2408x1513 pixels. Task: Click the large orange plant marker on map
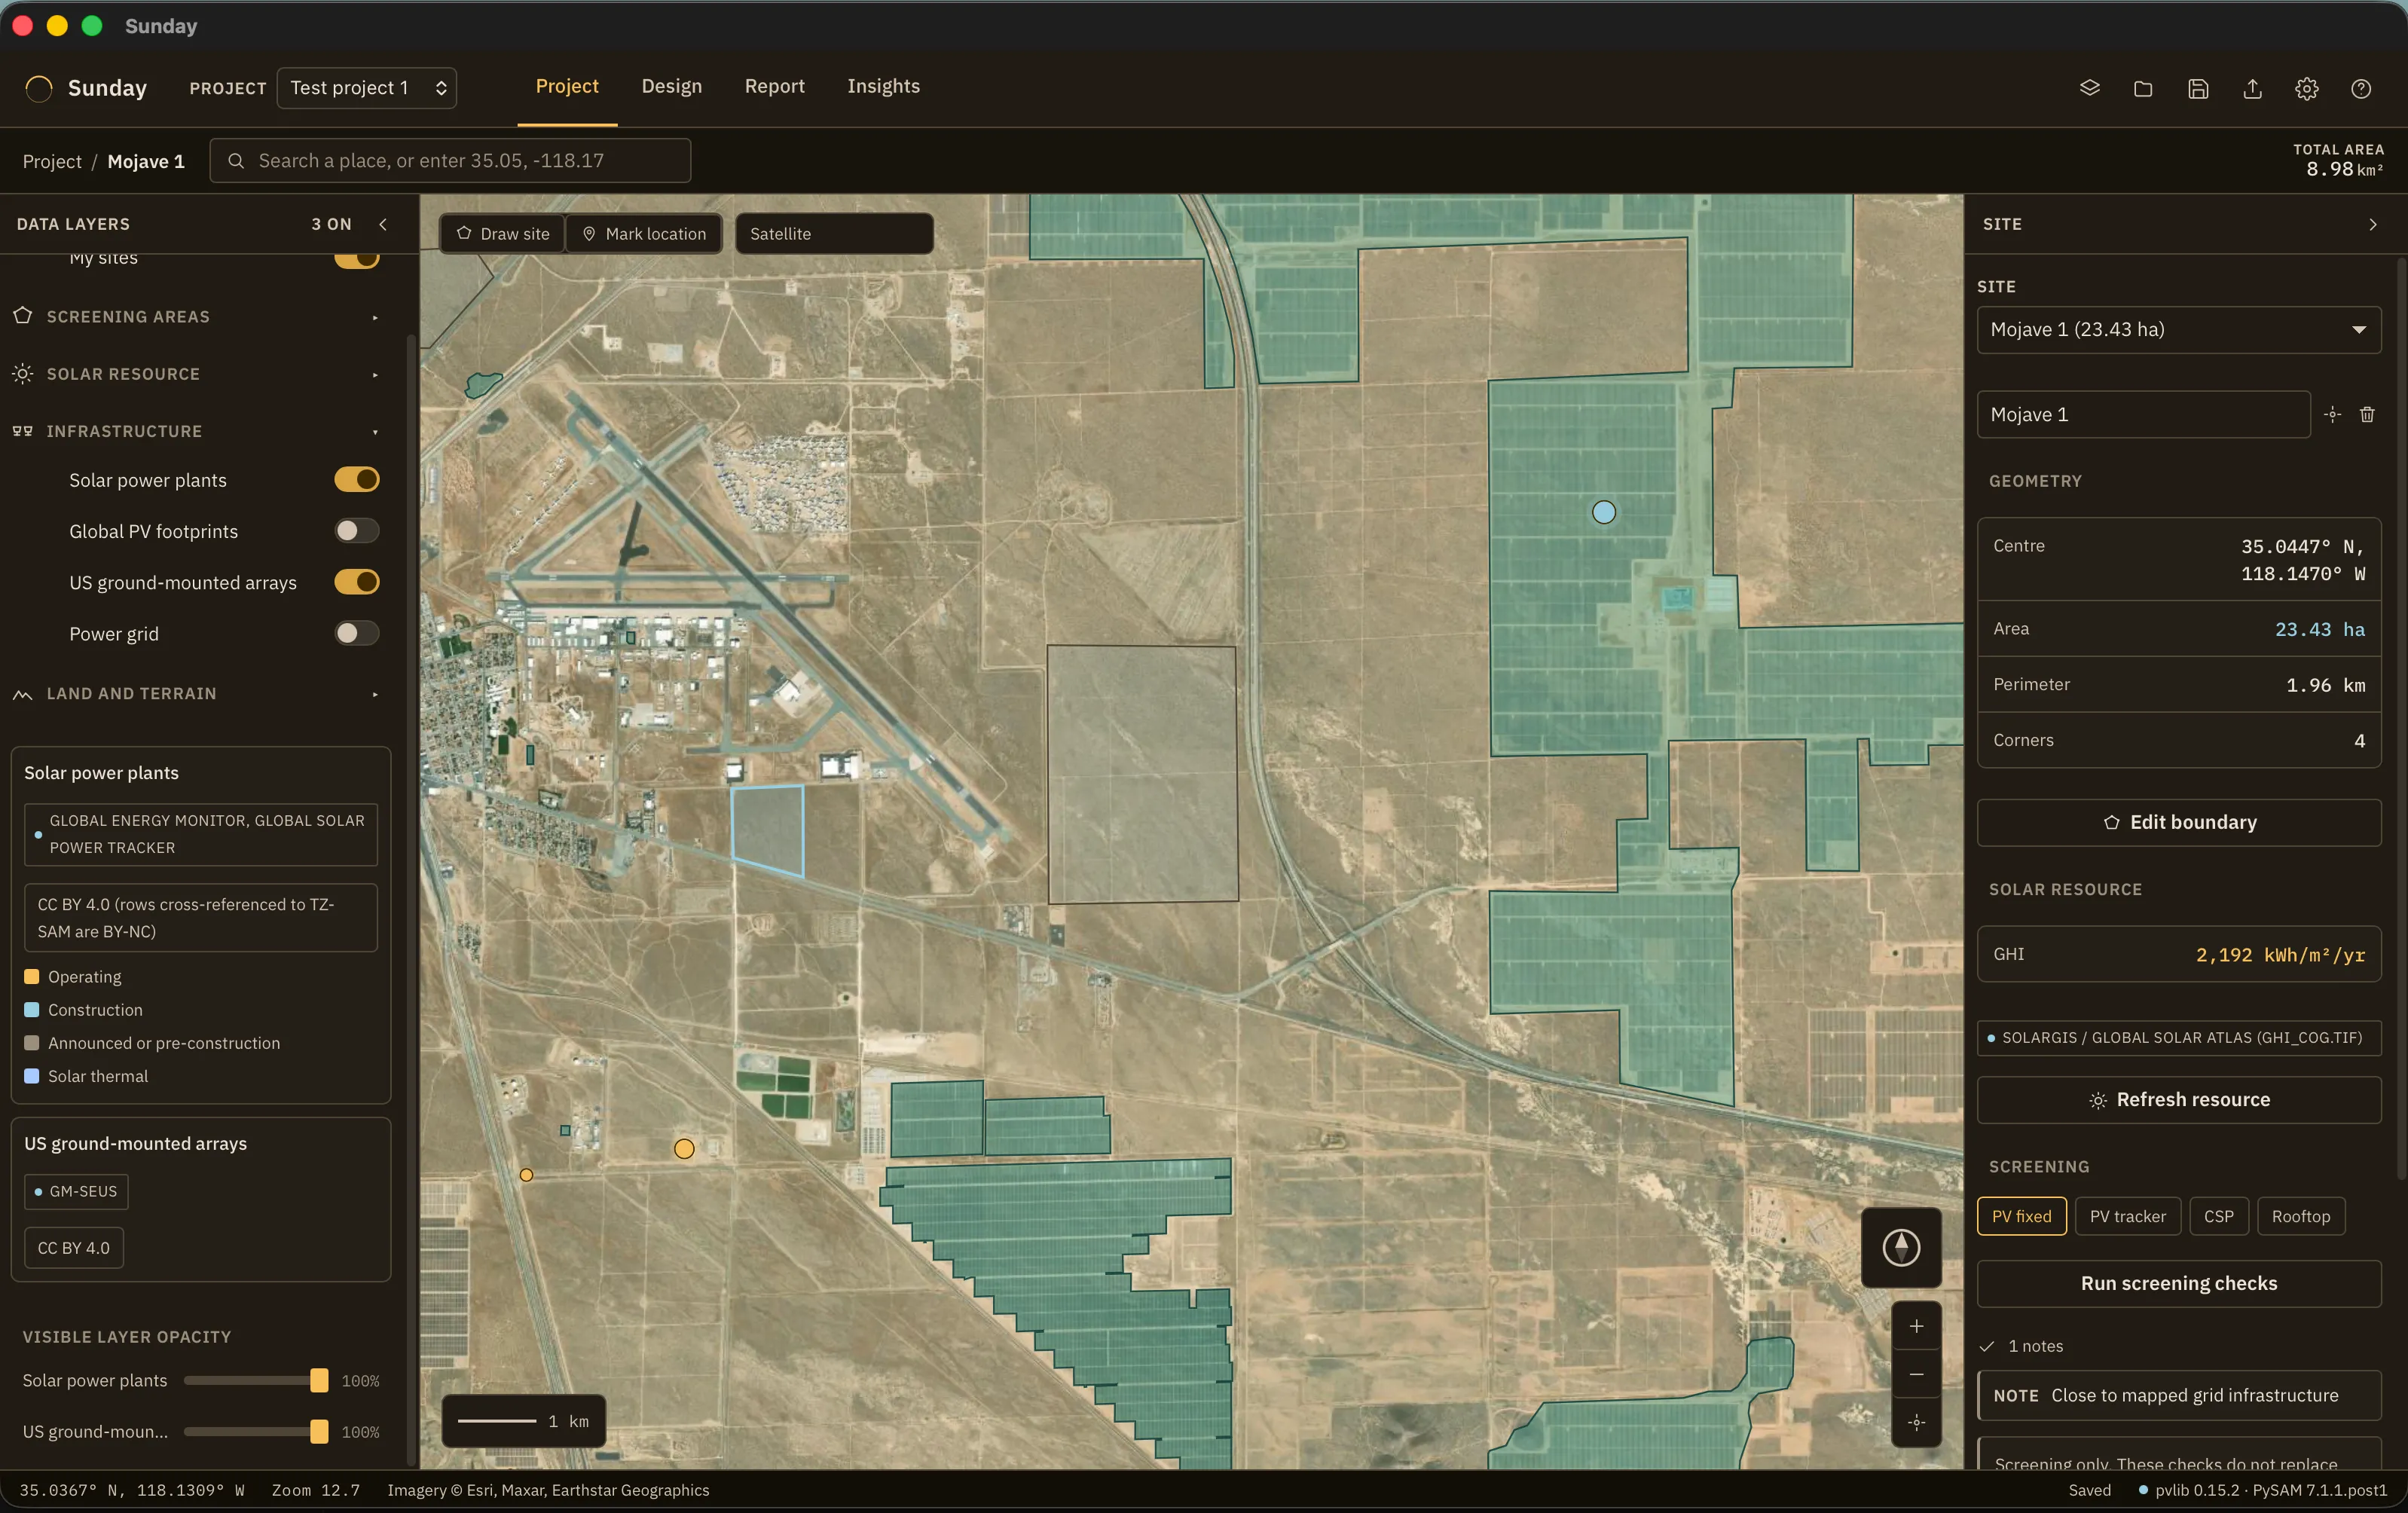pyautogui.click(x=684, y=1148)
